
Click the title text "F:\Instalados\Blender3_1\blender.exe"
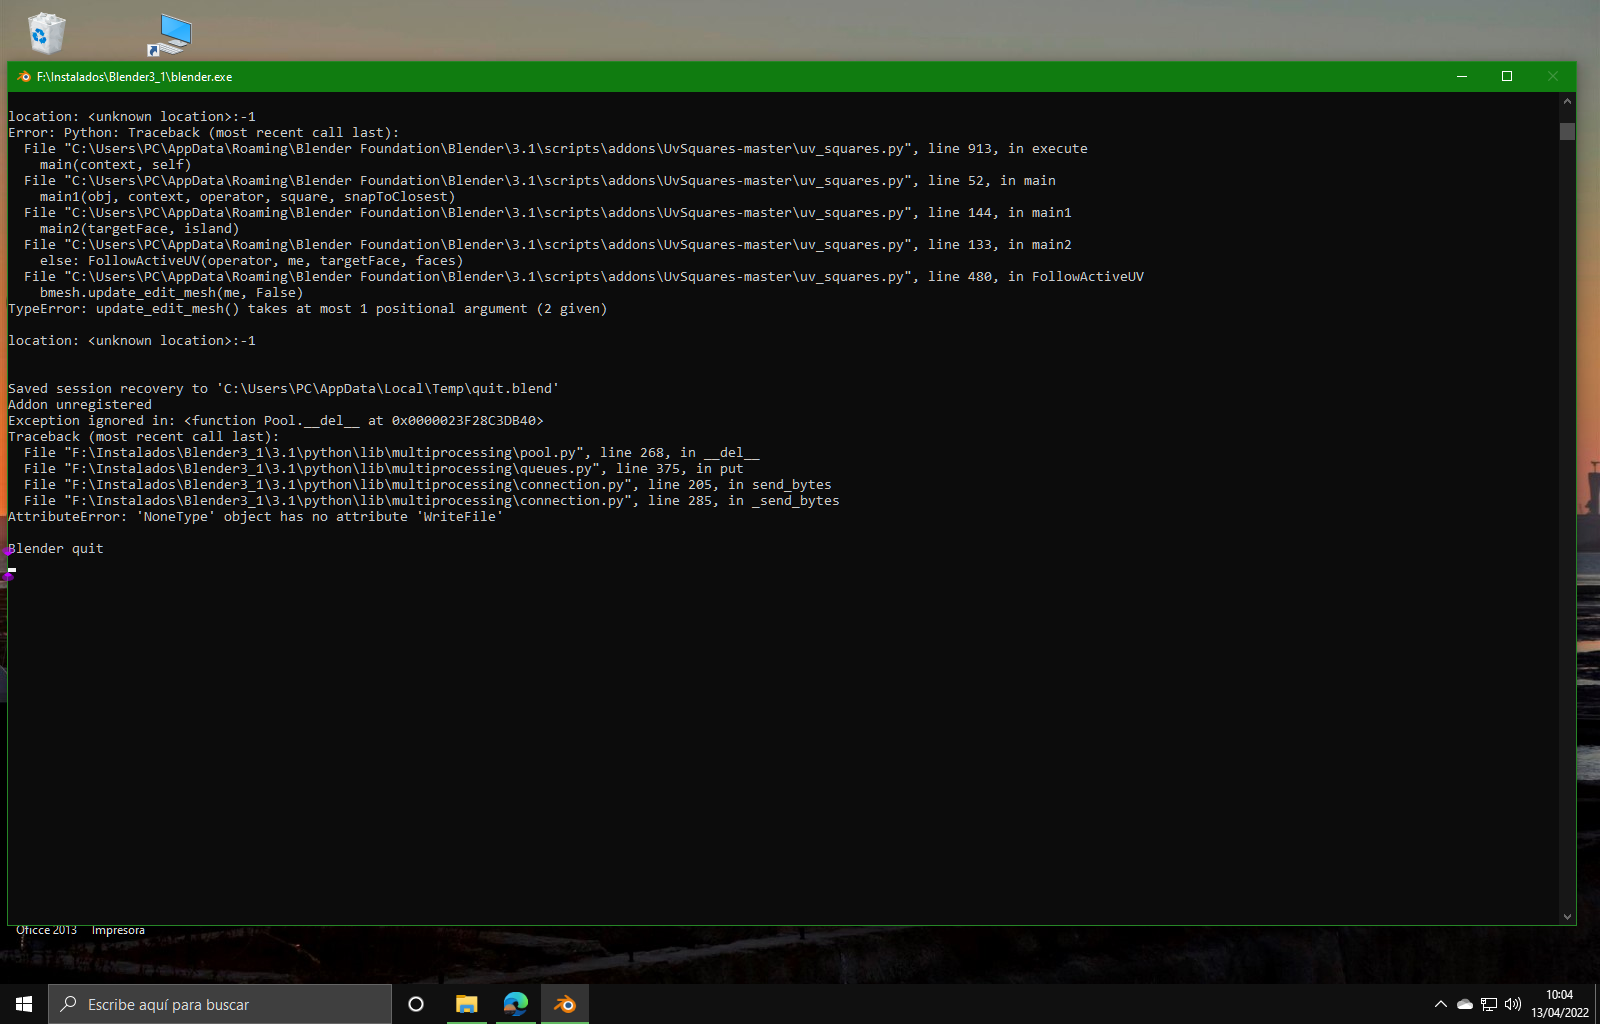tap(134, 77)
